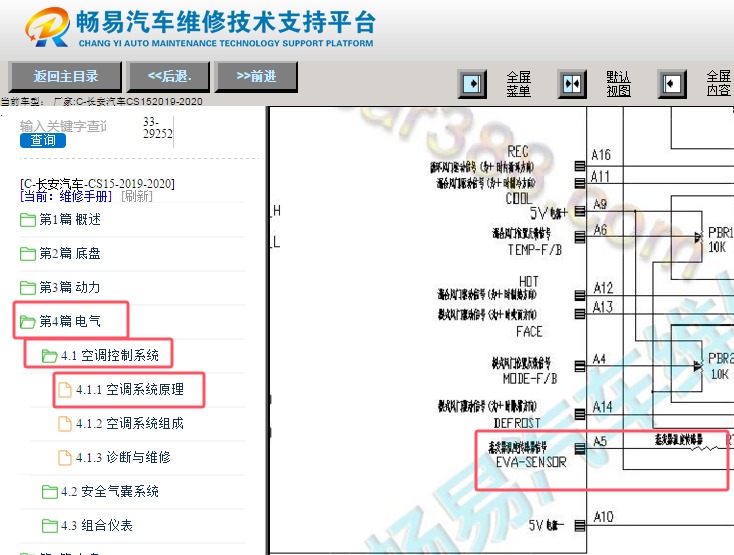
Task: Click the A16 pin label
Action: 601,155
